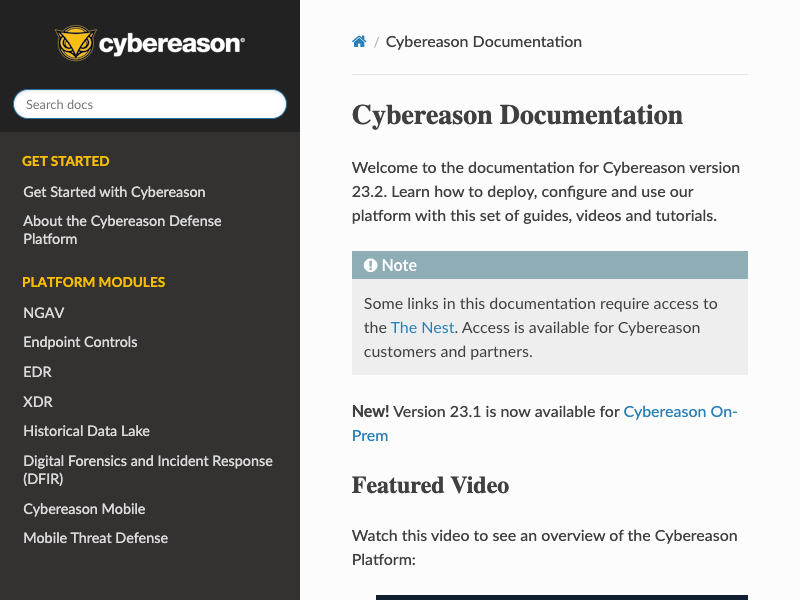This screenshot has height=600, width=800.
Task: Open the XDR module docs
Action: point(38,402)
